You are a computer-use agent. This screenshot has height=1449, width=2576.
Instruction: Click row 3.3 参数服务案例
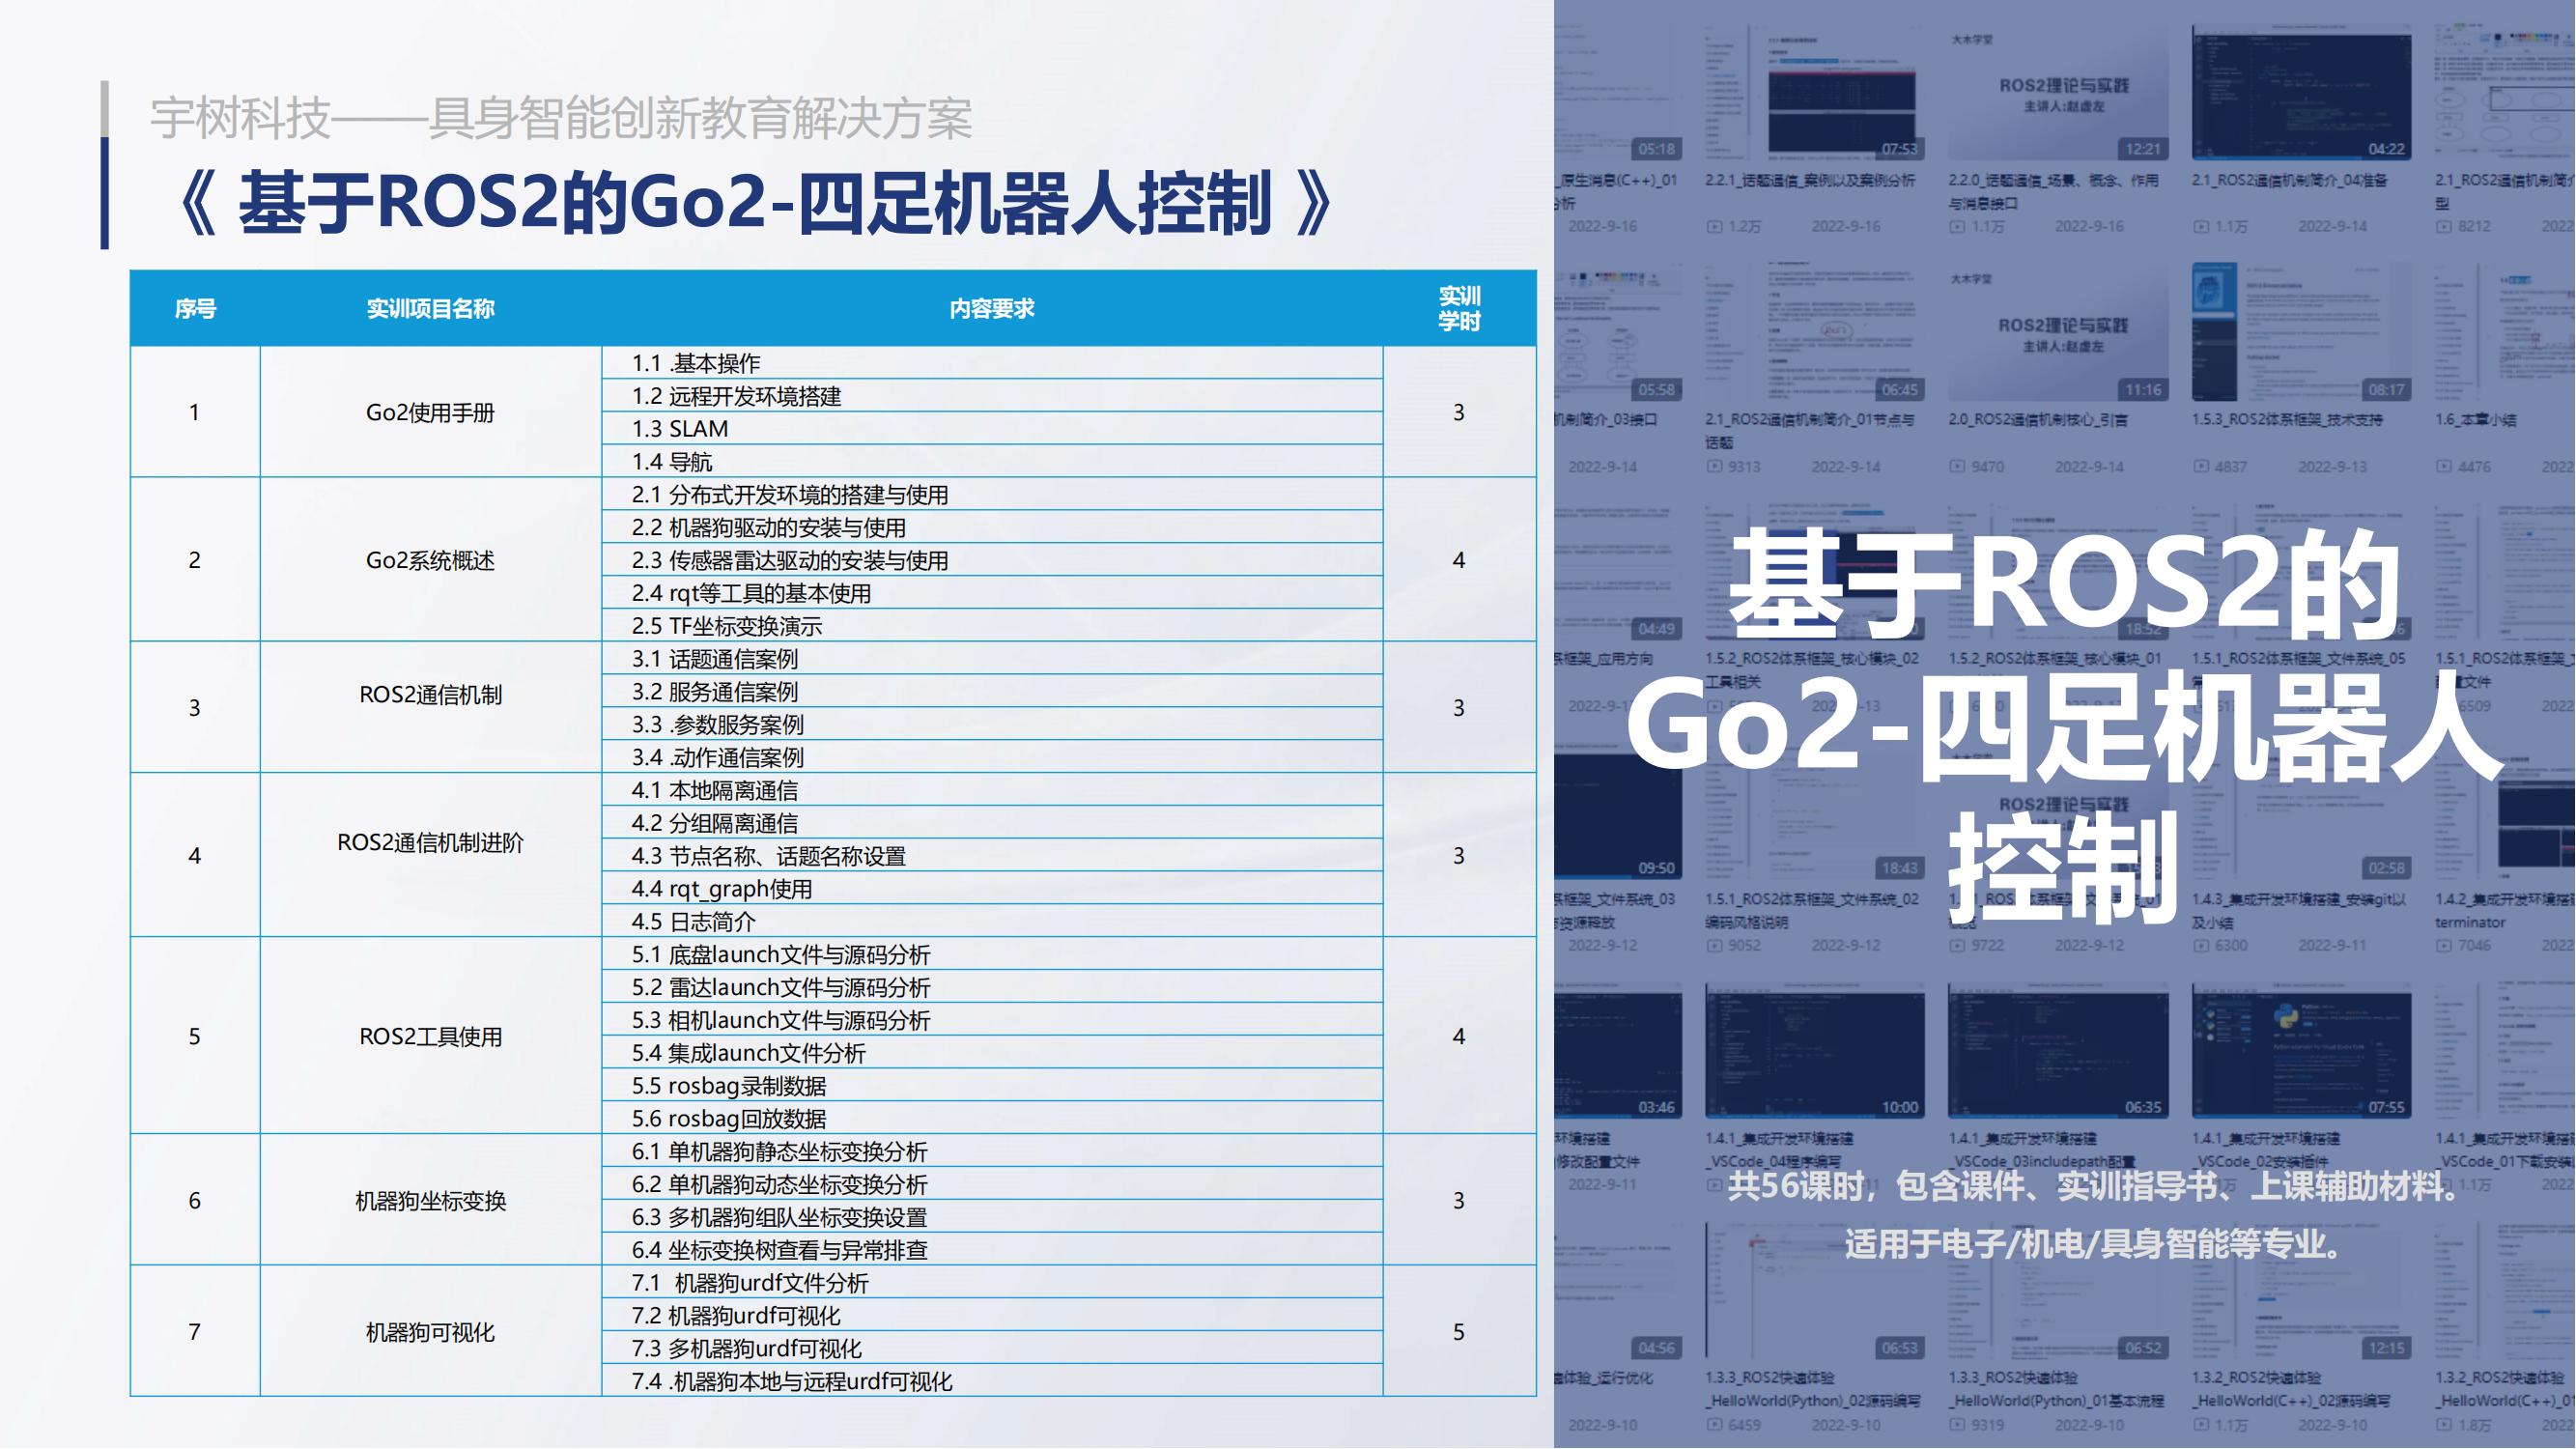(x=992, y=724)
